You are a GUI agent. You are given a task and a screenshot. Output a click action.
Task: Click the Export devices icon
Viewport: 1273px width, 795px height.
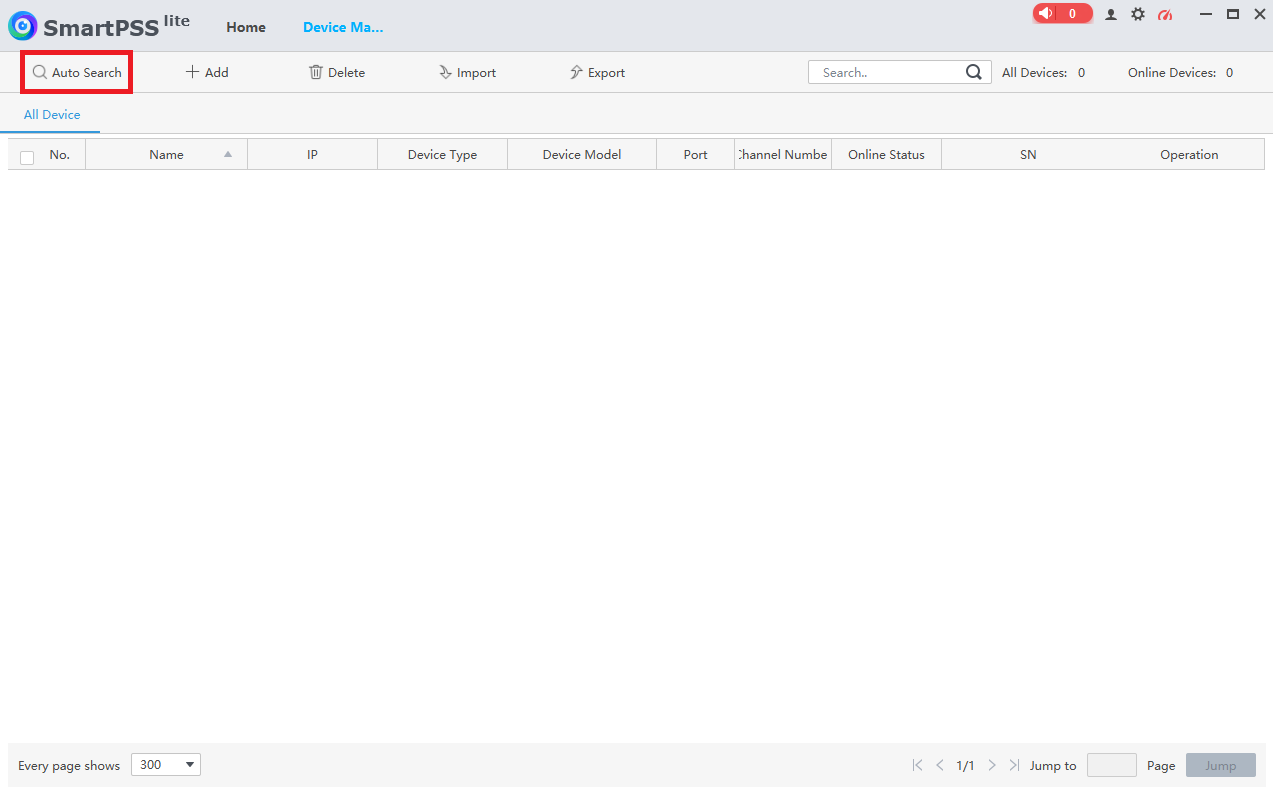click(x=577, y=72)
